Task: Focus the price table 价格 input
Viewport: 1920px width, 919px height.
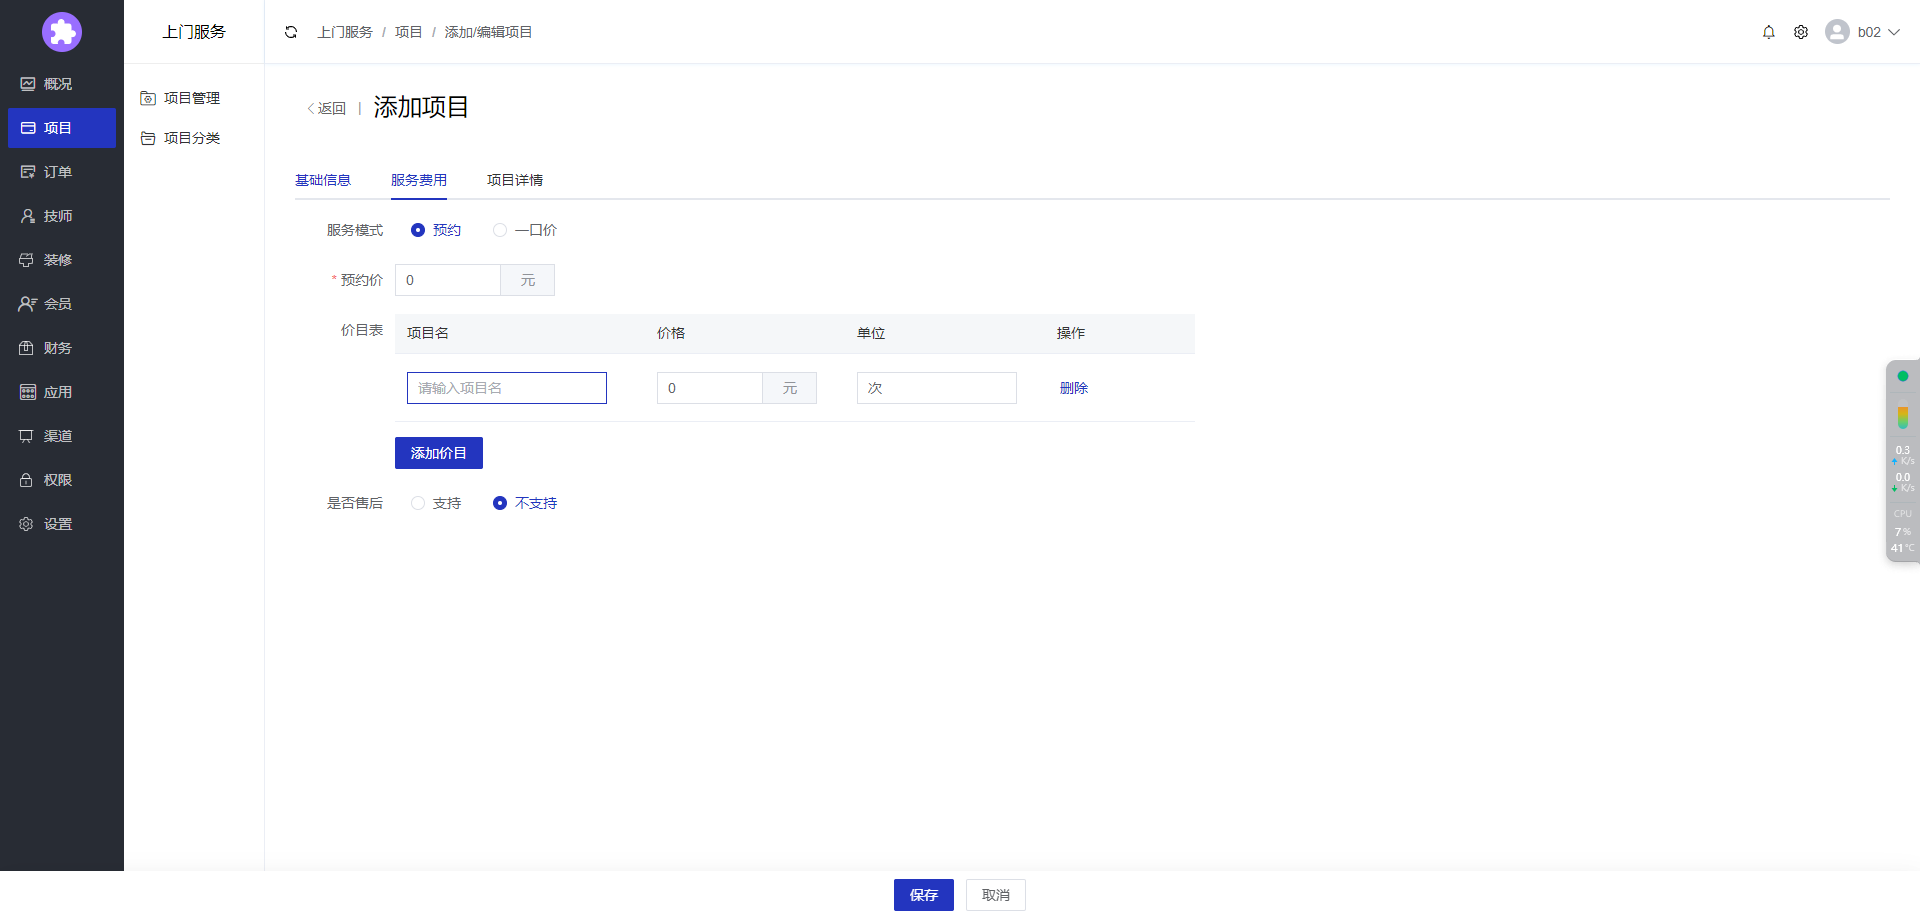Action: [710, 388]
